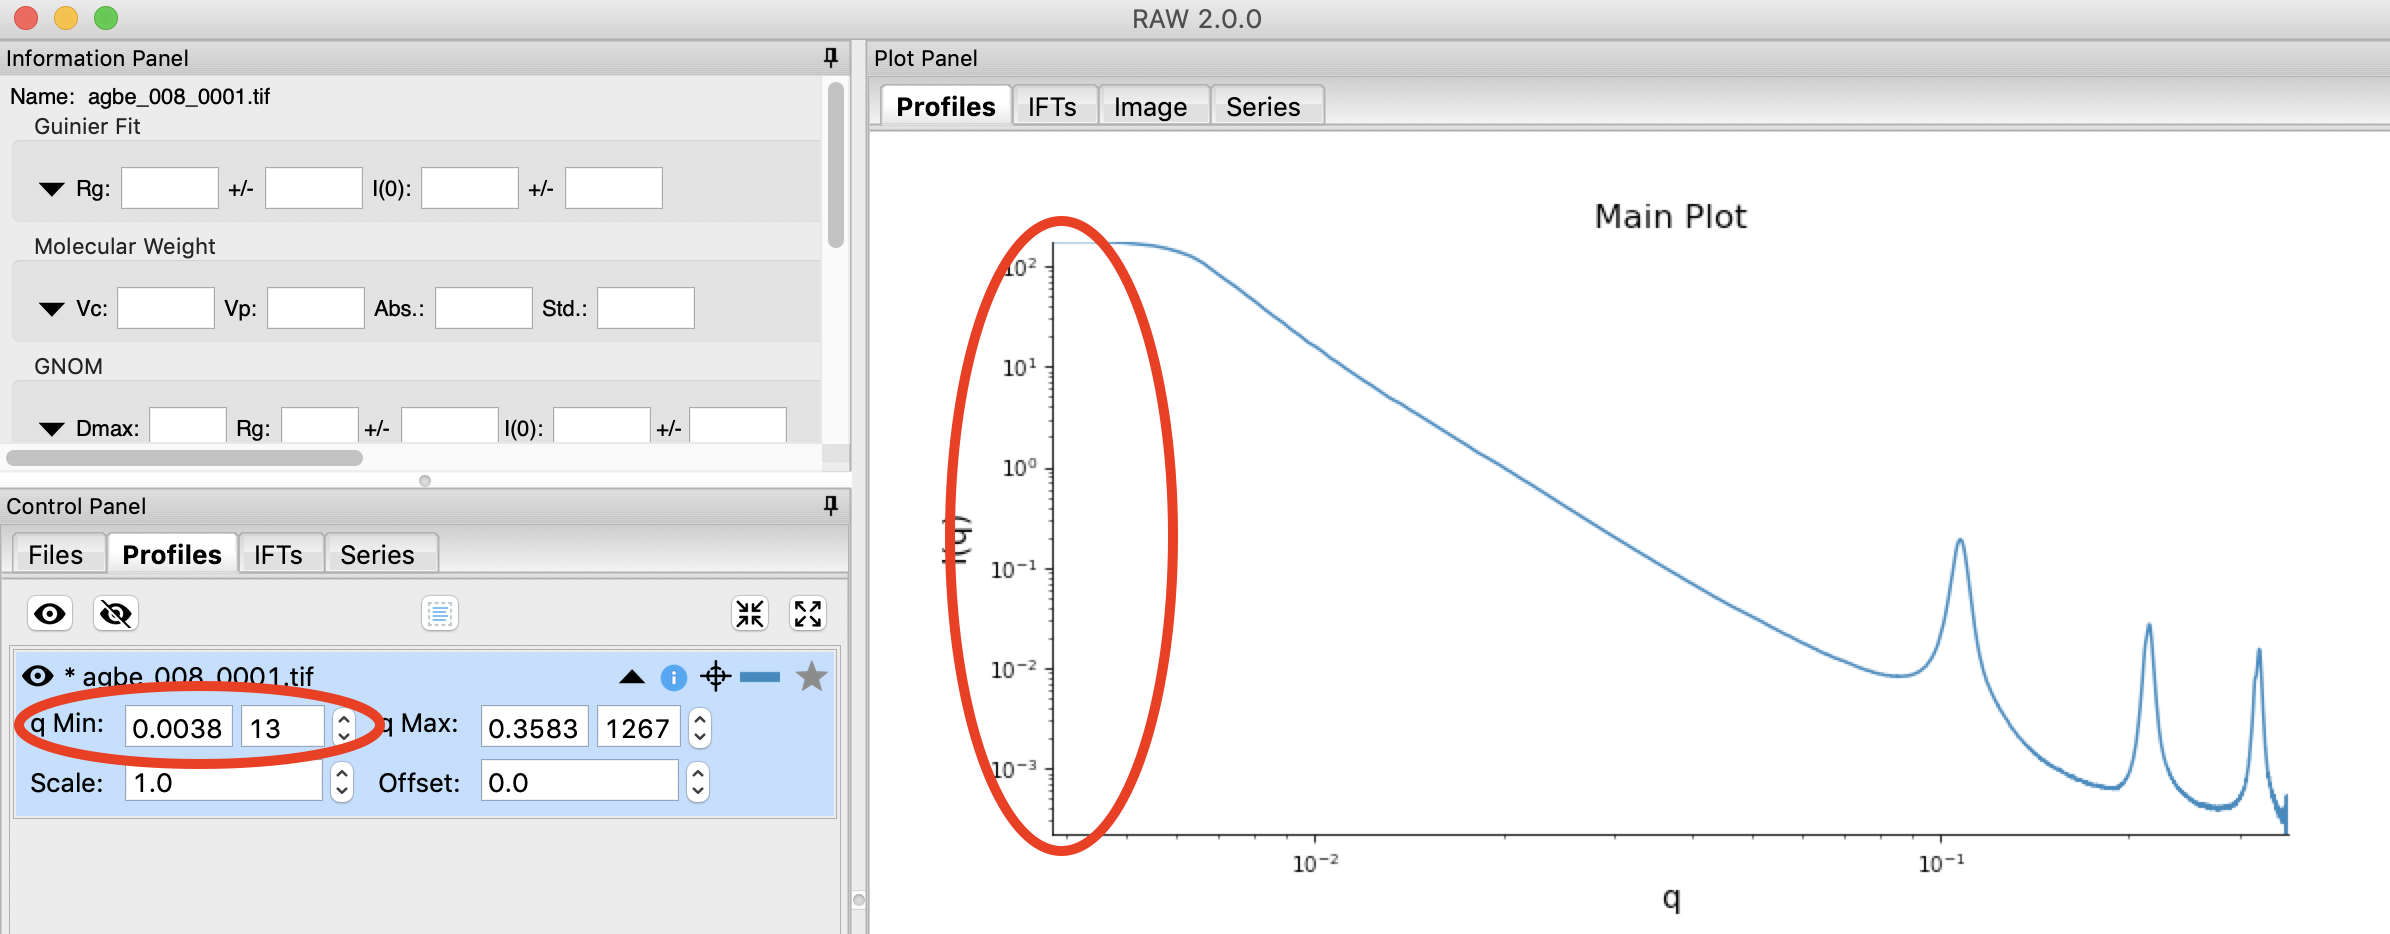The image size is (2390, 934).
Task: Click the agbe_008_0001.tif profile name
Action: 198,677
